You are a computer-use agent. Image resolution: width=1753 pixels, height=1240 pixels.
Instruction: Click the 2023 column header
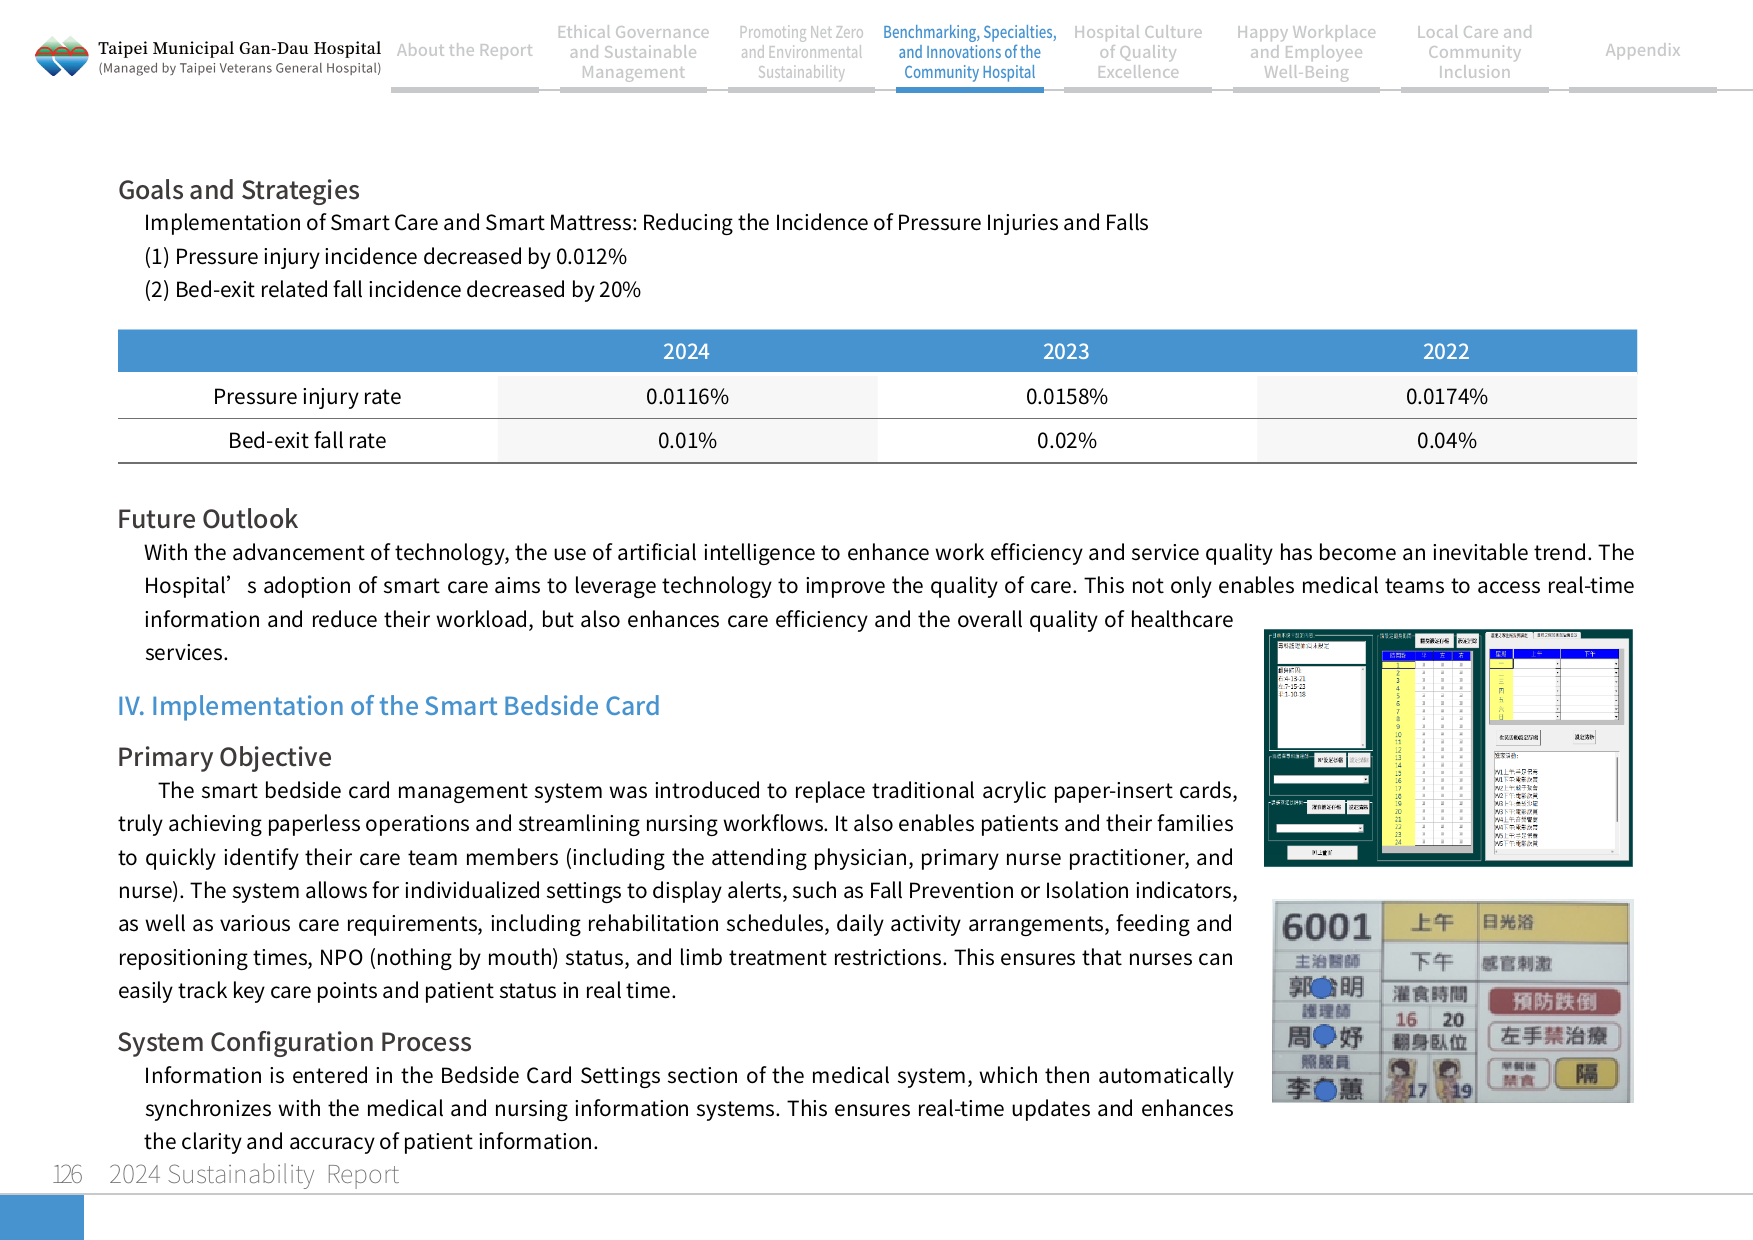(1066, 352)
